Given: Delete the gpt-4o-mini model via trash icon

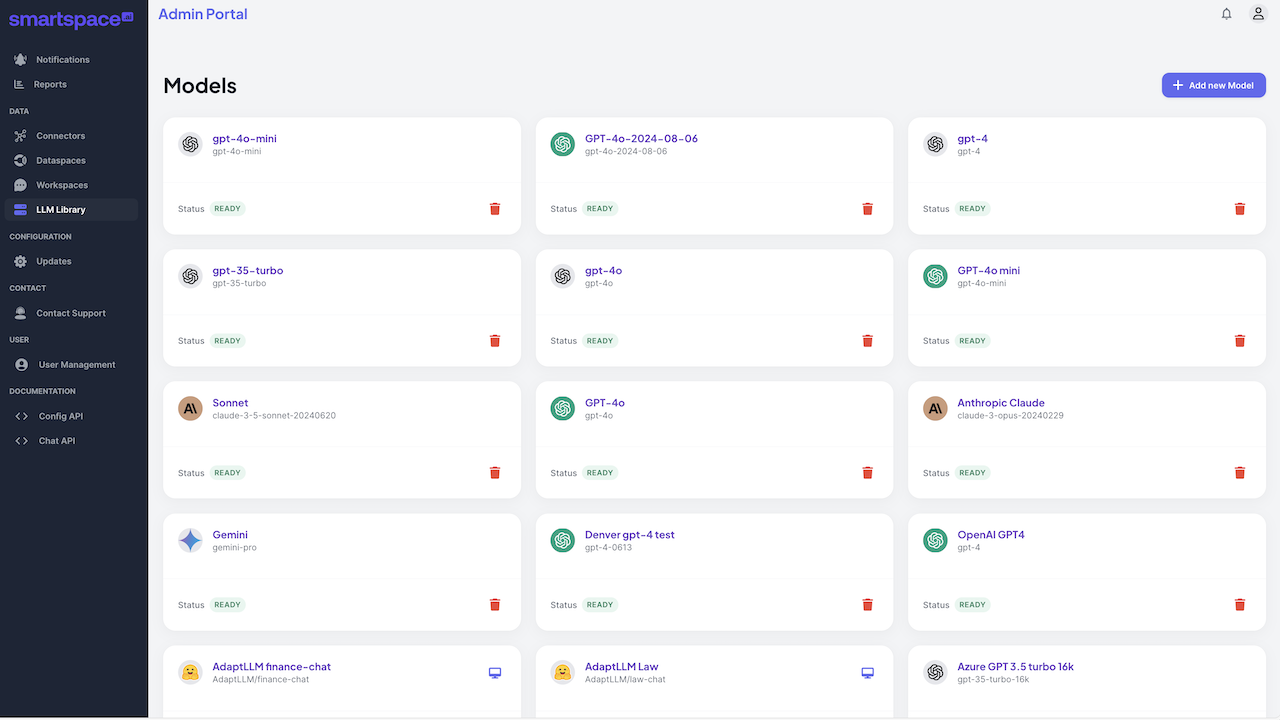Looking at the screenshot, I should pos(495,209).
